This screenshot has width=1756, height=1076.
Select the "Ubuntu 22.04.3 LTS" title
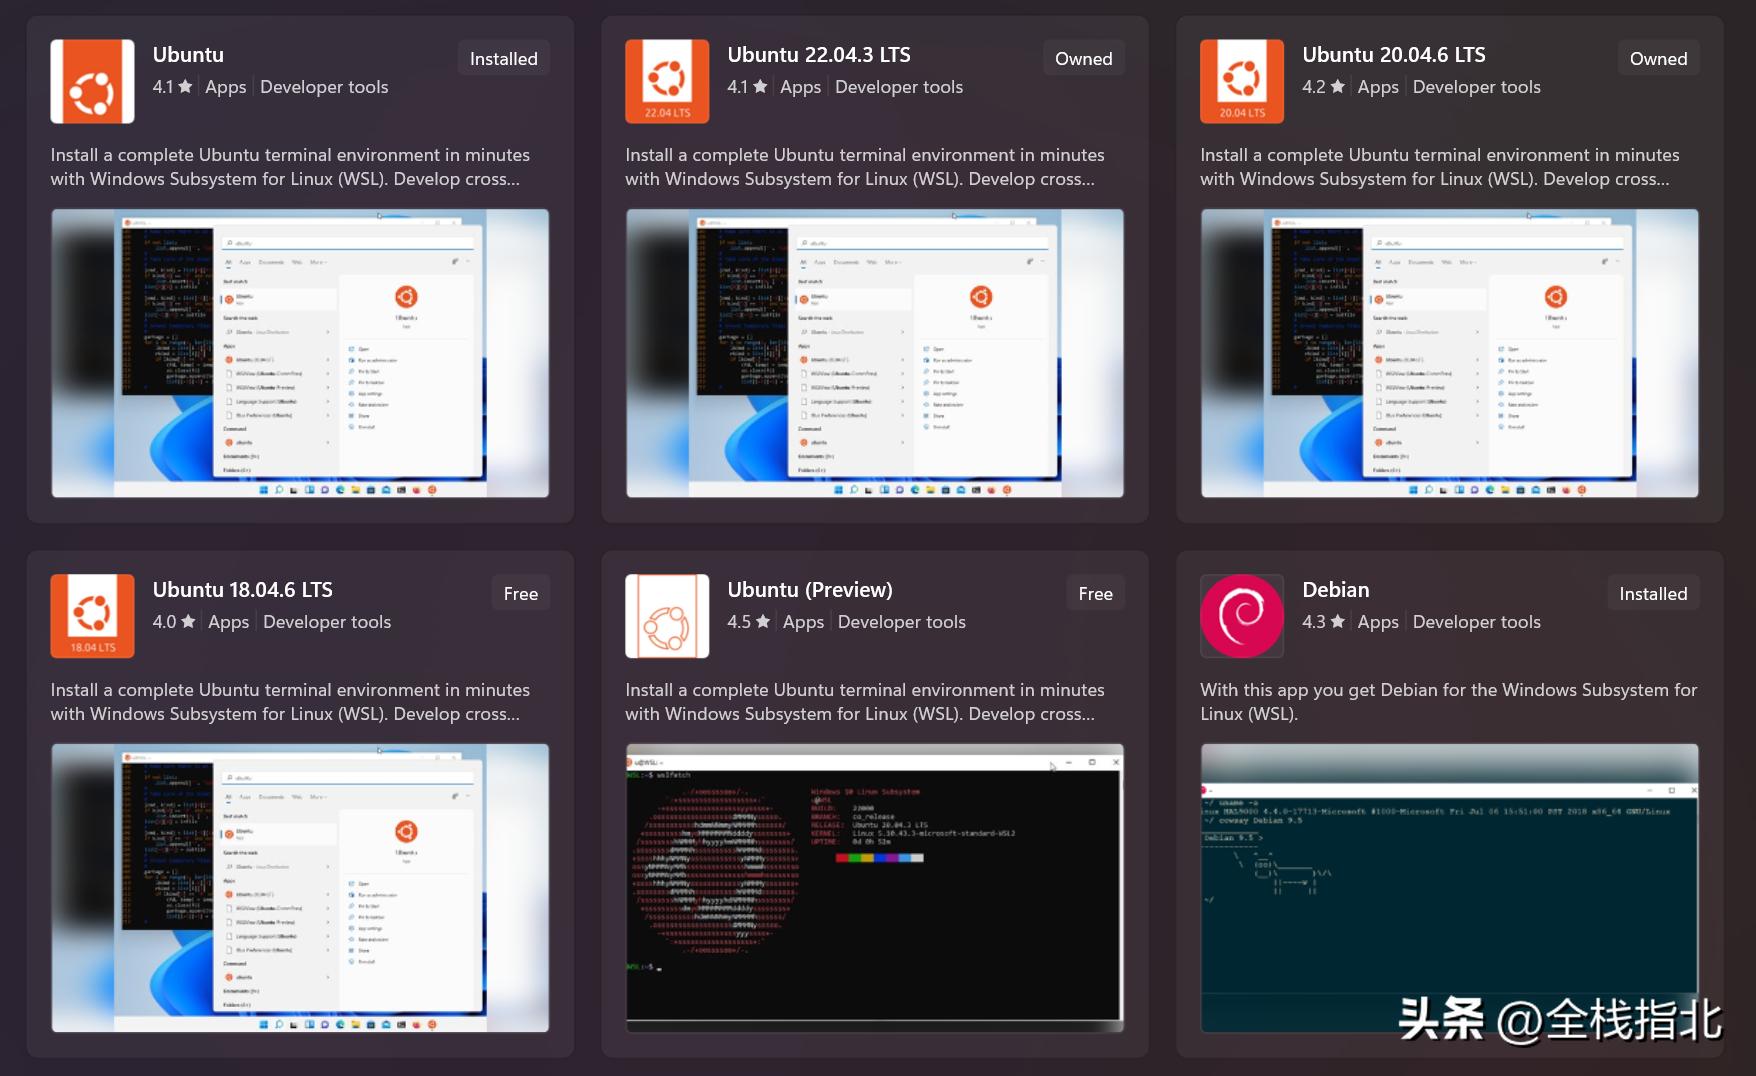tap(819, 55)
